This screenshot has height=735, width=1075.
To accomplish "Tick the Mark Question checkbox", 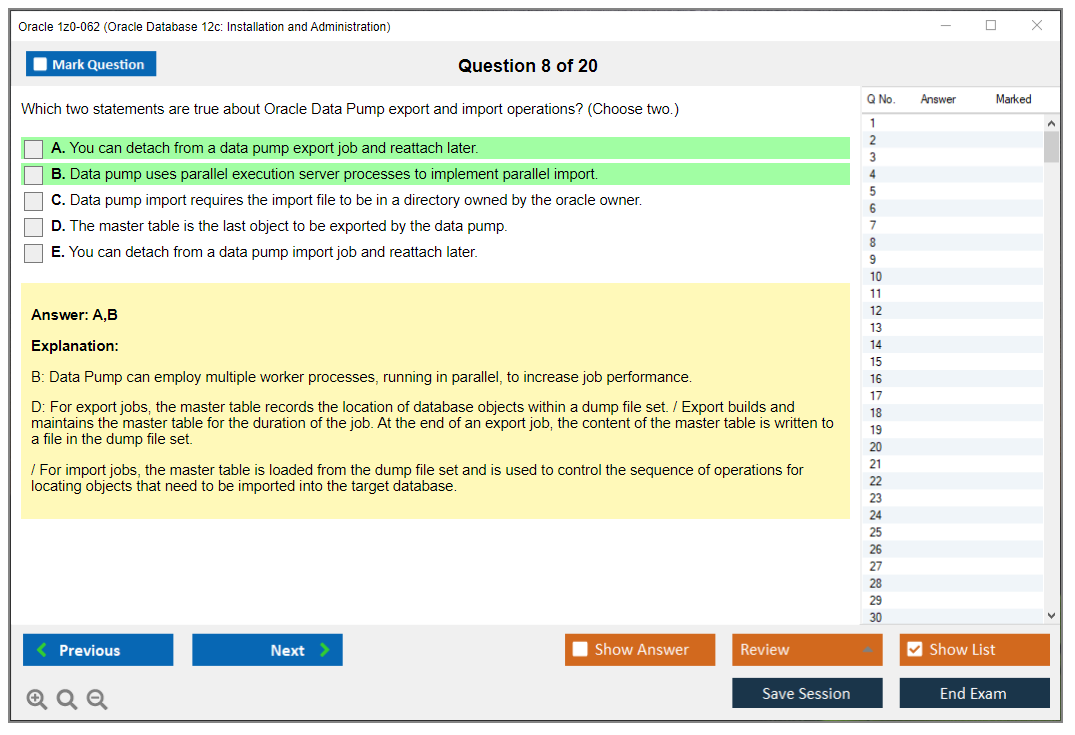I will pos(41,65).
